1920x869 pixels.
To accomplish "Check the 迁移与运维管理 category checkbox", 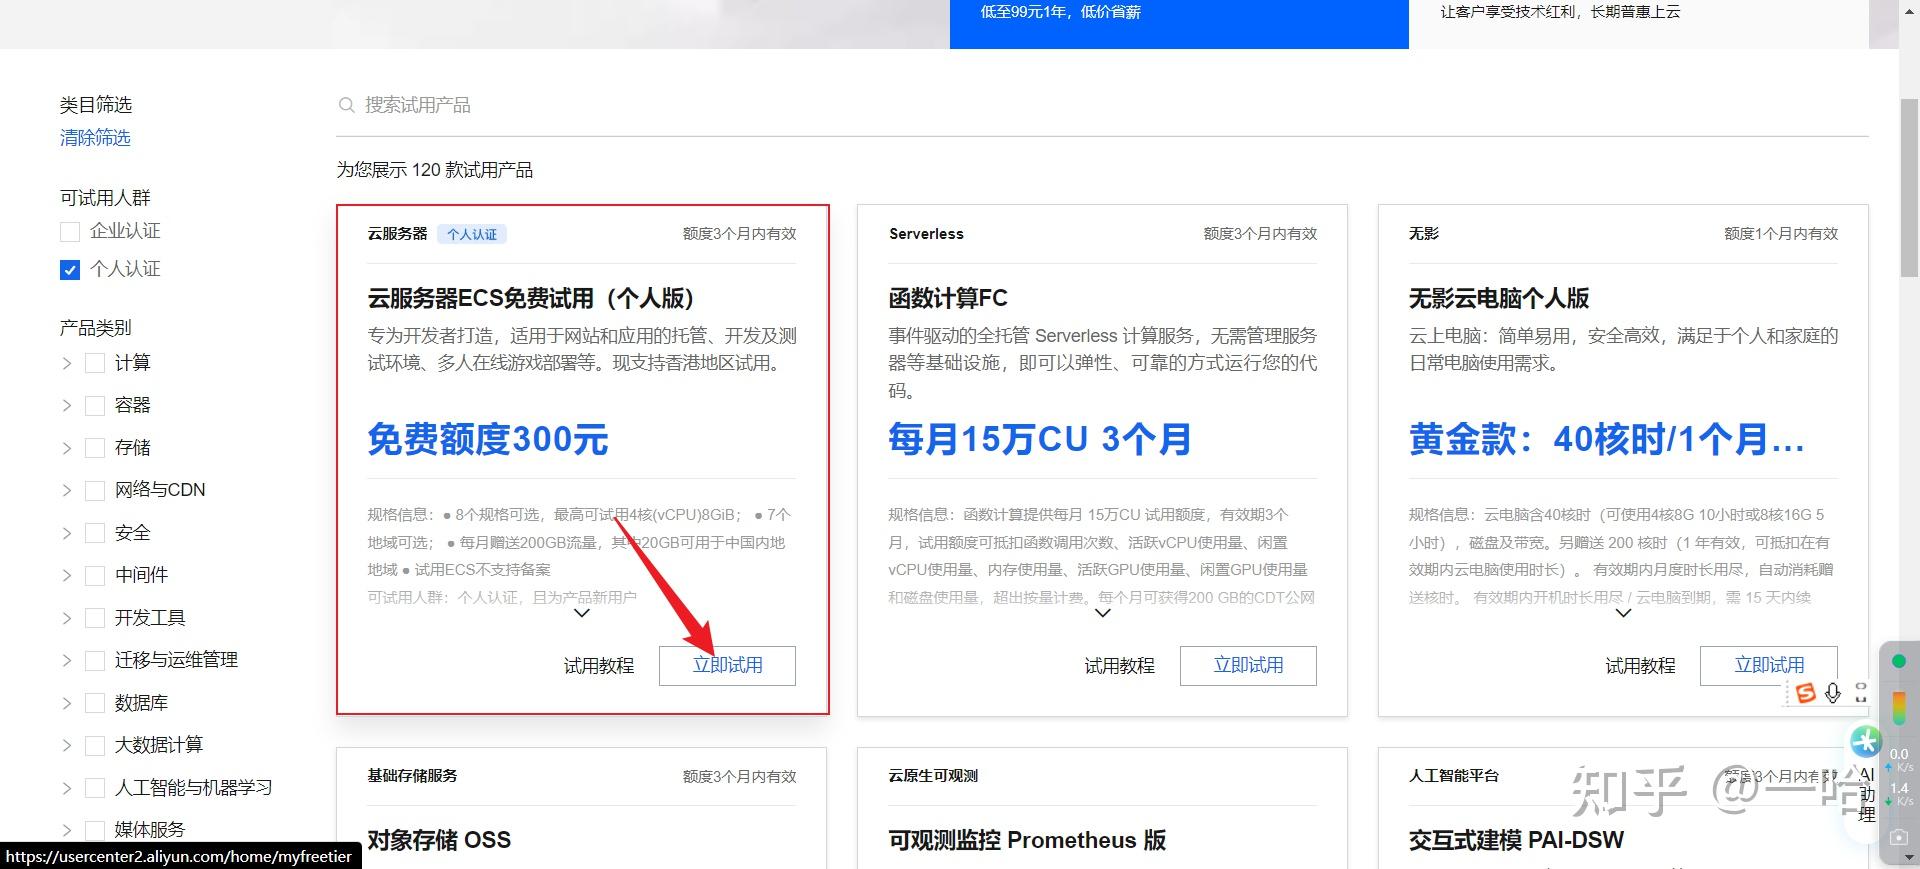I will 95,660.
